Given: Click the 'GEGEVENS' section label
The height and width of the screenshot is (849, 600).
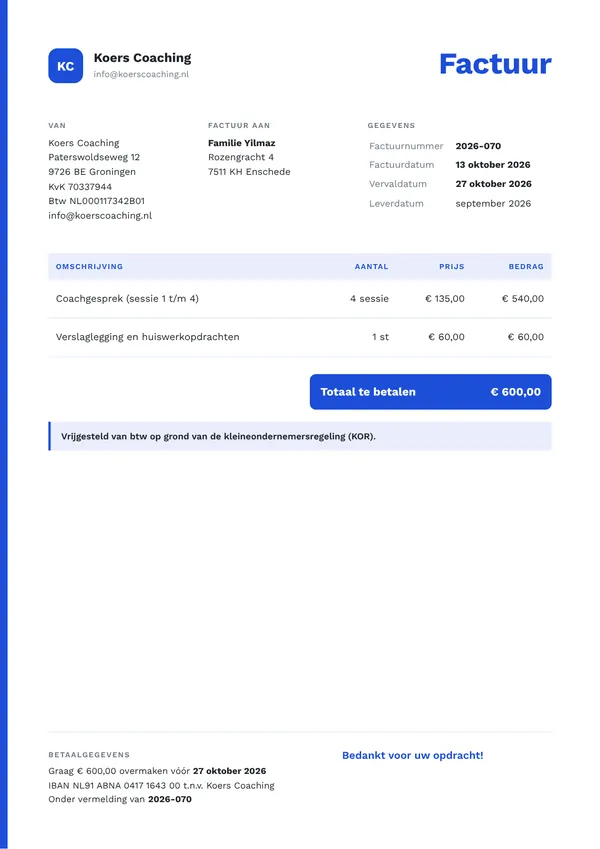Looking at the screenshot, I should 391,125.
